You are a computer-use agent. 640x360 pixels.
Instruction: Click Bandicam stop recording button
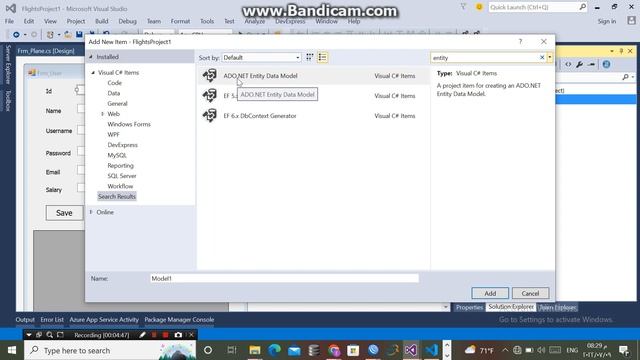(165, 335)
